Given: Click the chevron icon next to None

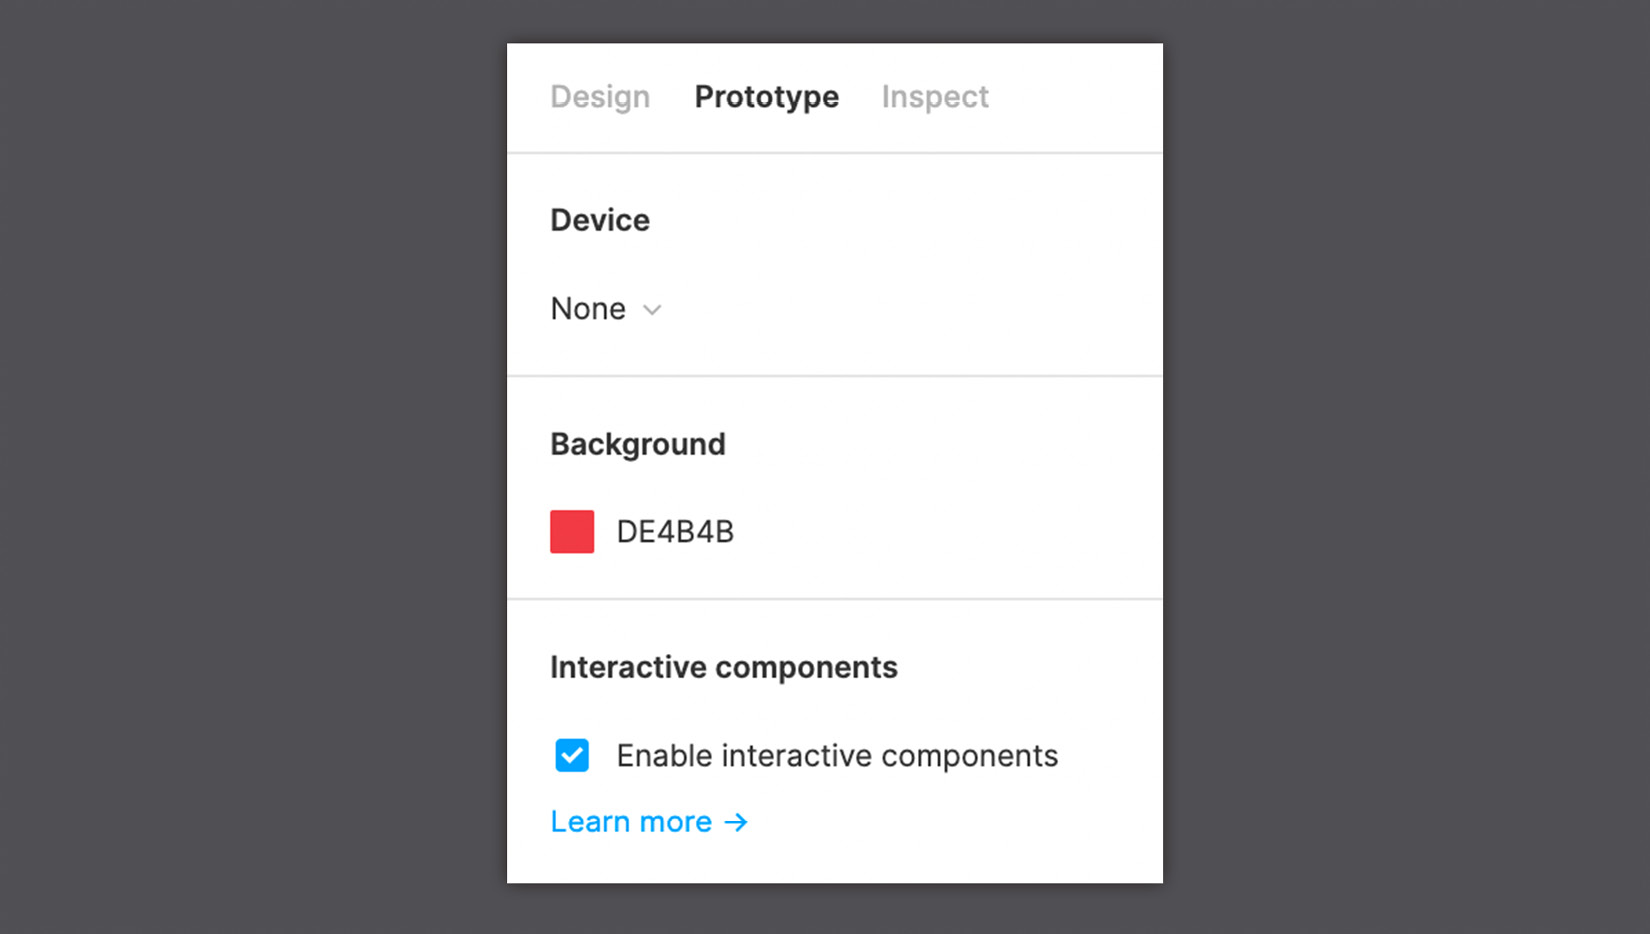Looking at the screenshot, I should pyautogui.click(x=652, y=310).
